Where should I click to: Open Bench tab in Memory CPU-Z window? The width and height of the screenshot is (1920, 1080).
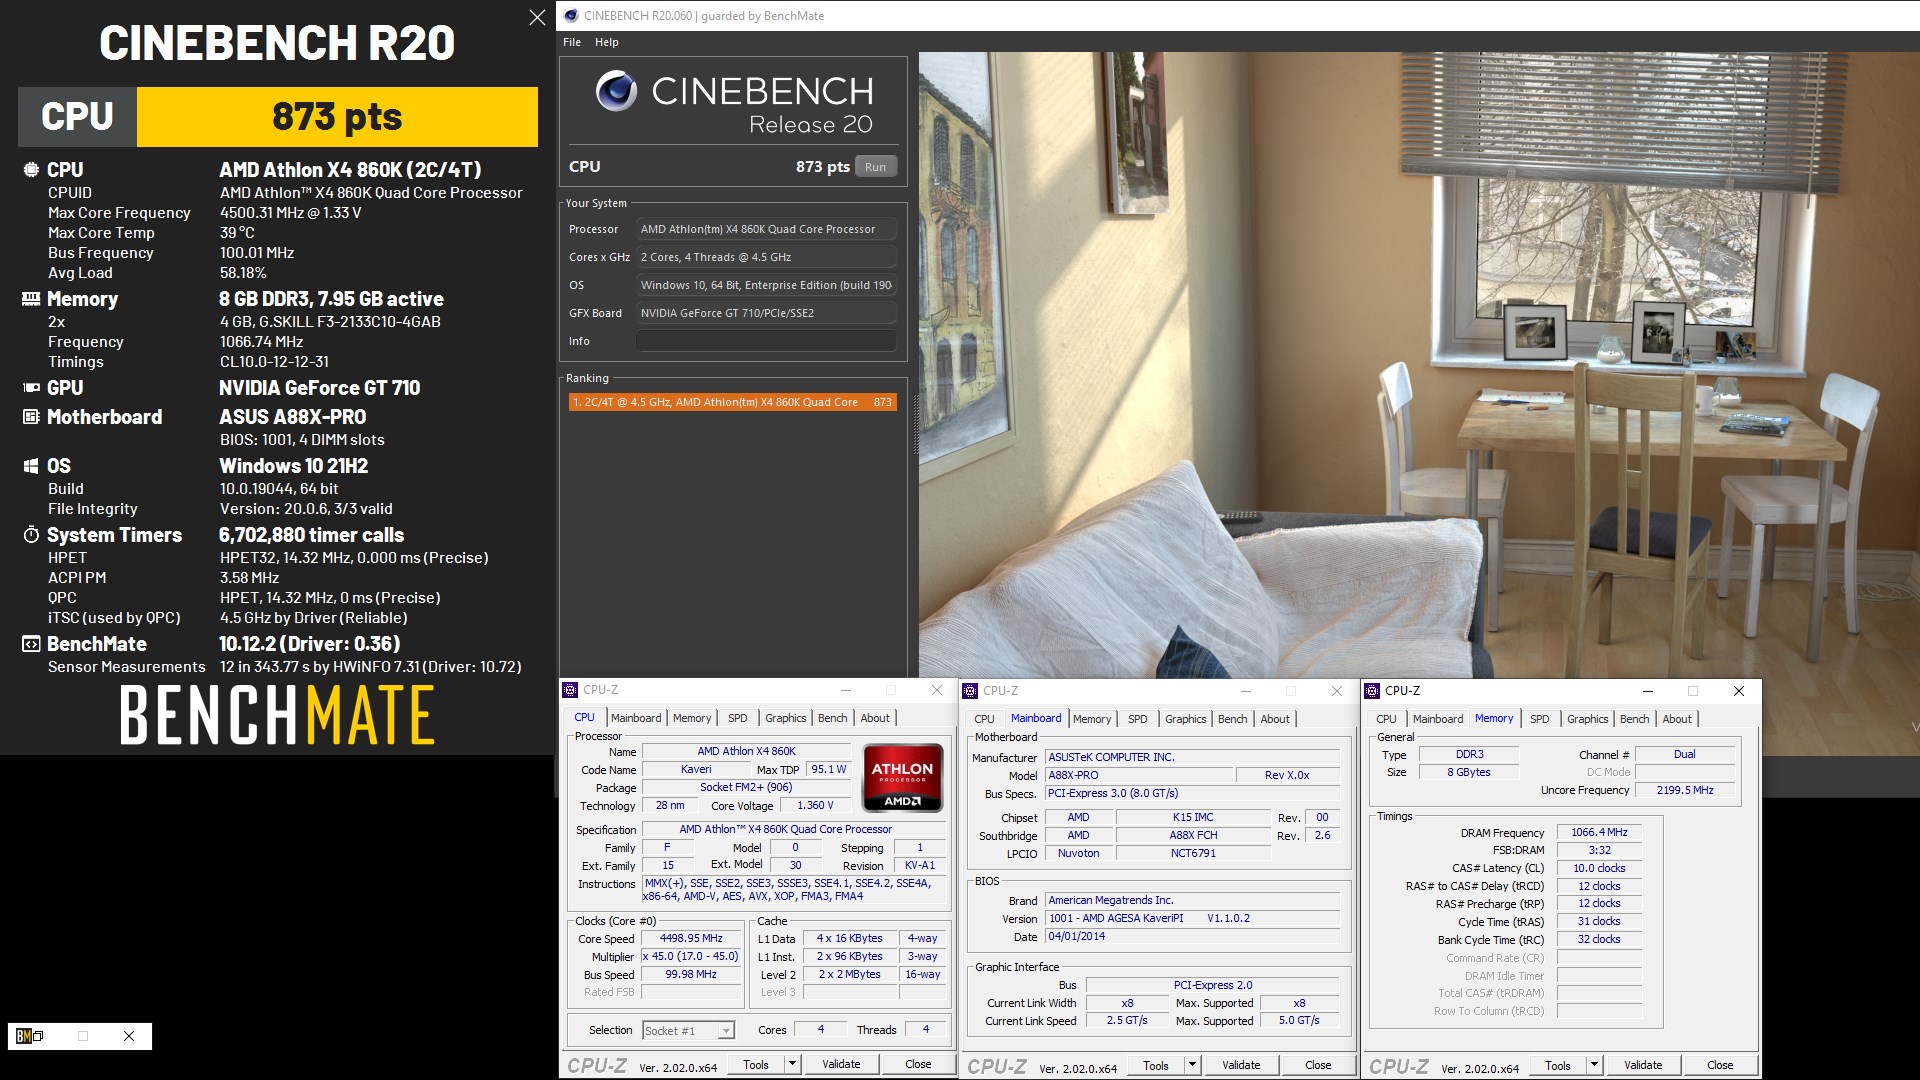point(1635,719)
